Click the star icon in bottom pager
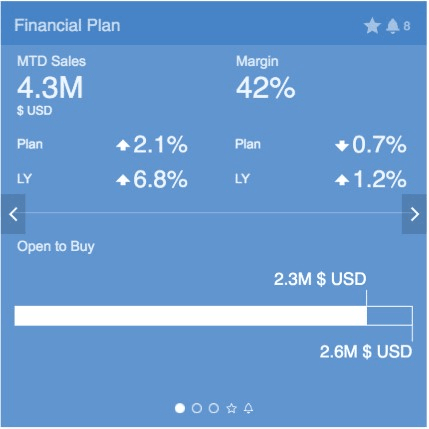429x429 pixels. (231, 408)
